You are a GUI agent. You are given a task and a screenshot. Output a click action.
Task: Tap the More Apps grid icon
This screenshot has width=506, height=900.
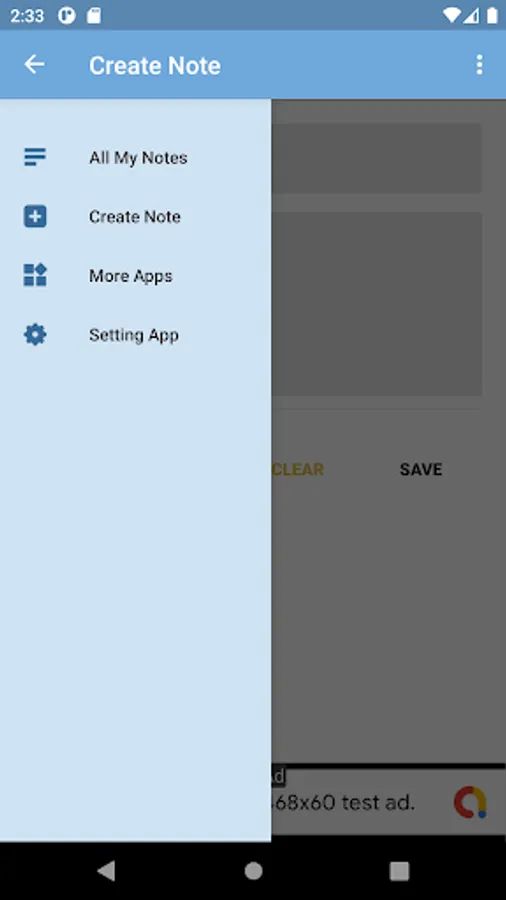coord(35,275)
